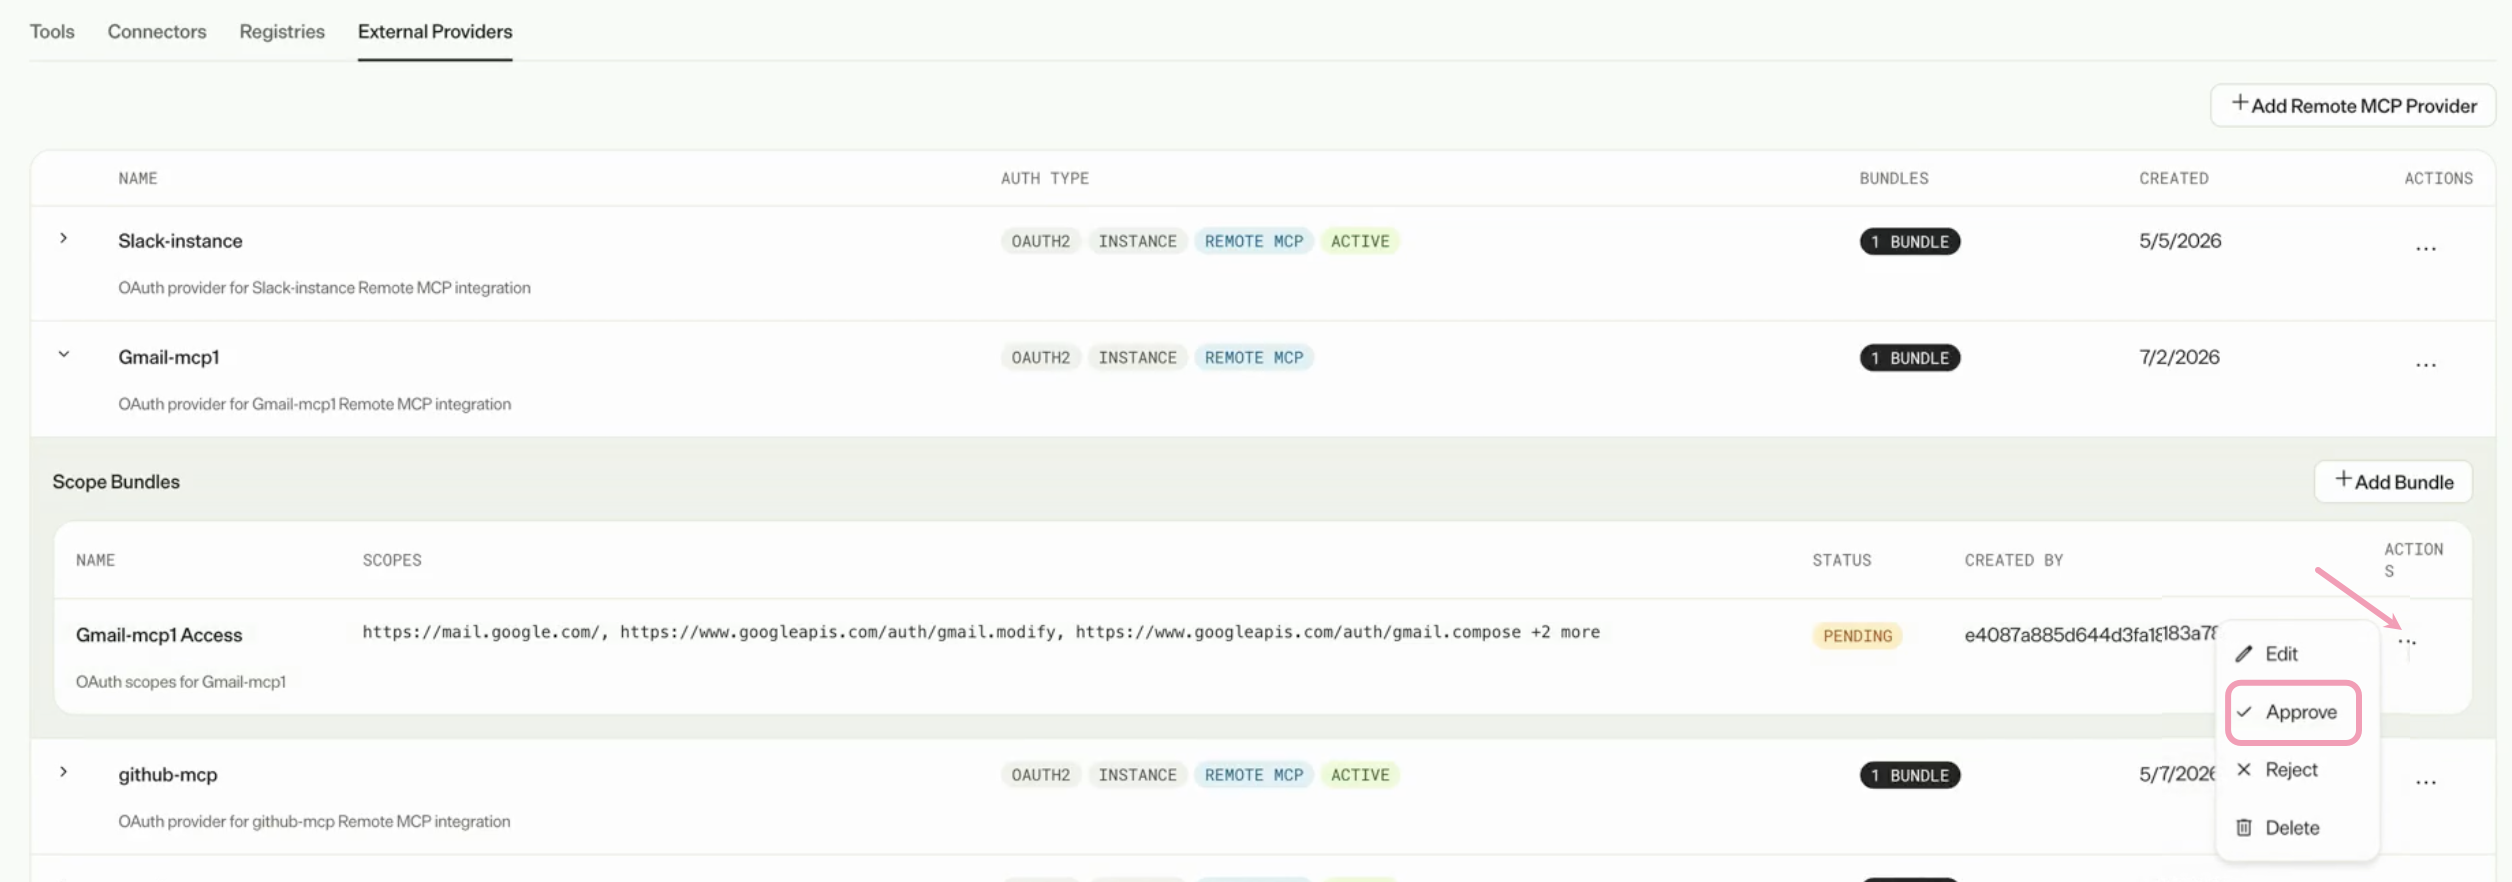Switch to the Connectors tab
2512x882 pixels.
(157, 32)
